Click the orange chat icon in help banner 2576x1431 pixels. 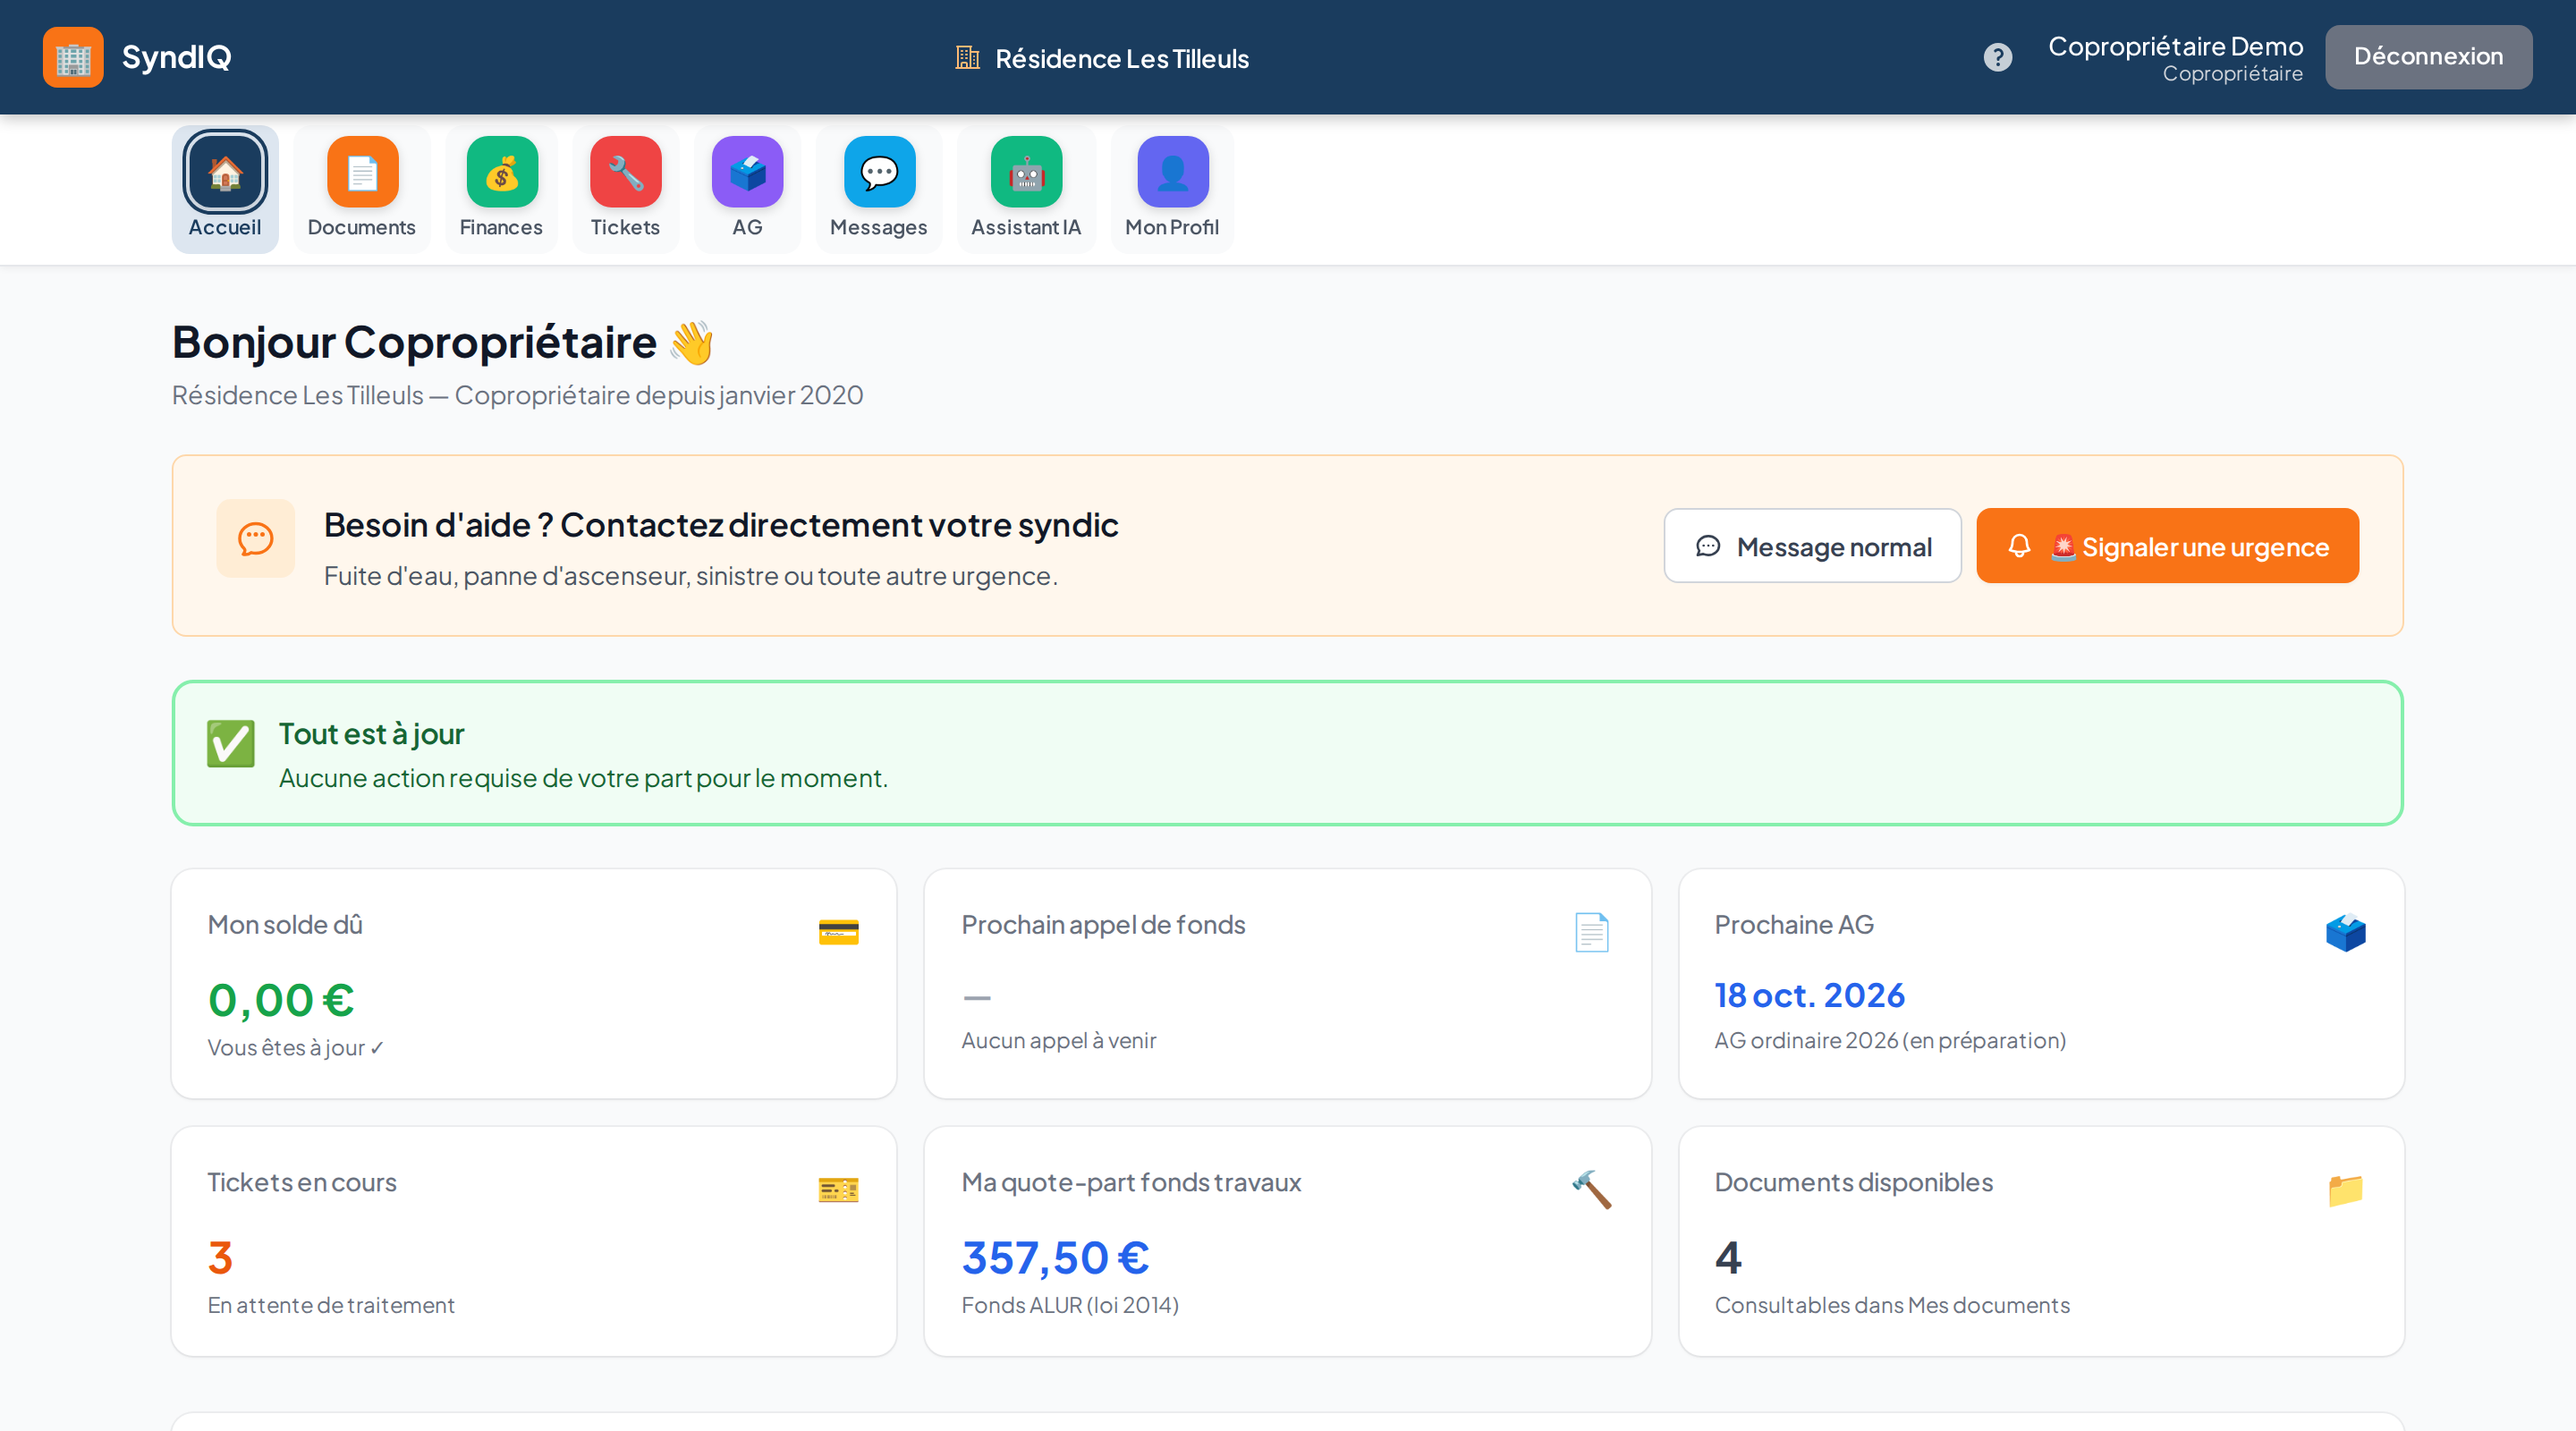(256, 539)
